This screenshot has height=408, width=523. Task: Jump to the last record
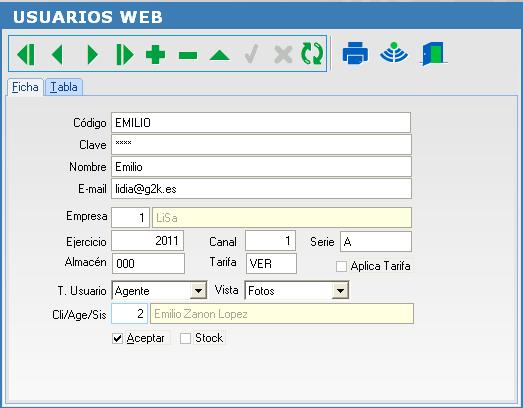[x=124, y=54]
